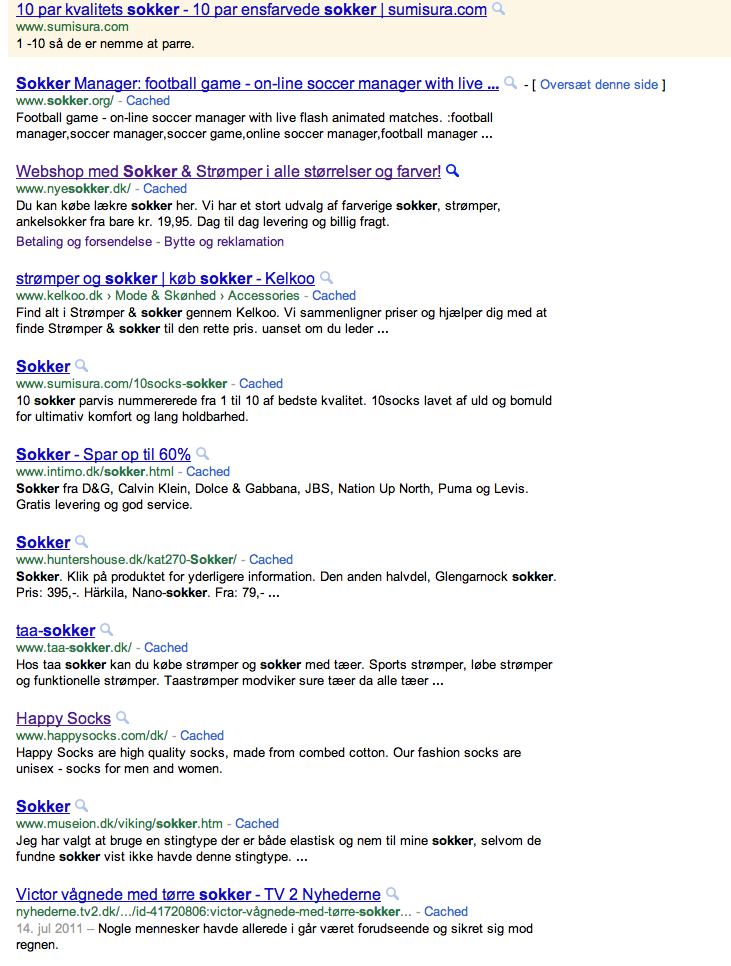Click preview magnifier next to Spar op til 60%
The image size is (731, 966).
click(203, 454)
